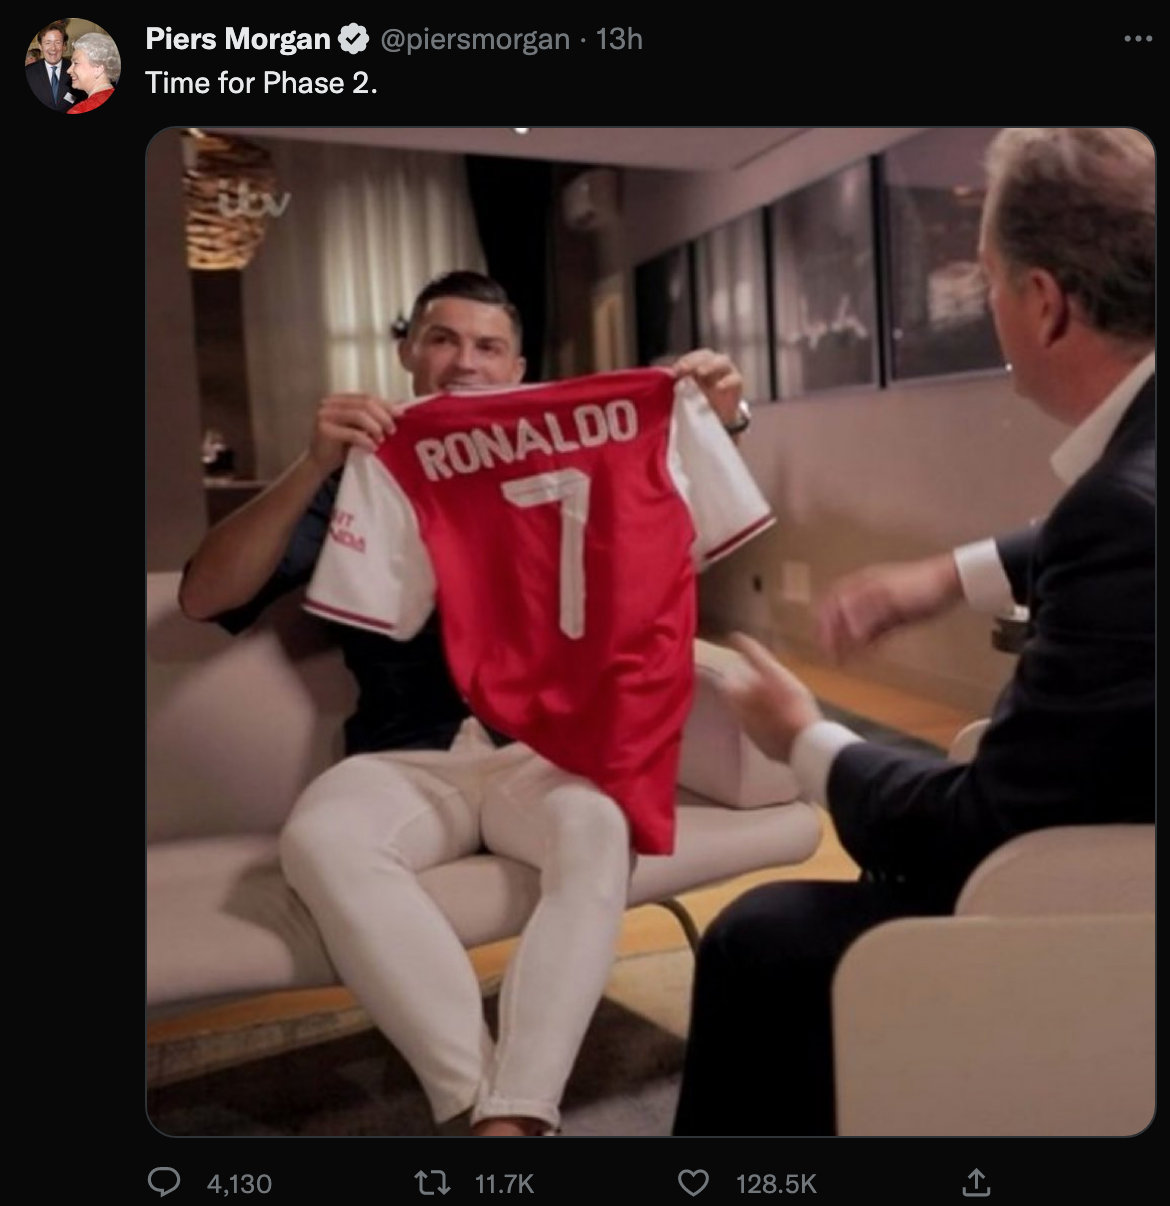The width and height of the screenshot is (1170, 1206).
Task: Open the share icon below the tweet
Action: coord(975,1183)
